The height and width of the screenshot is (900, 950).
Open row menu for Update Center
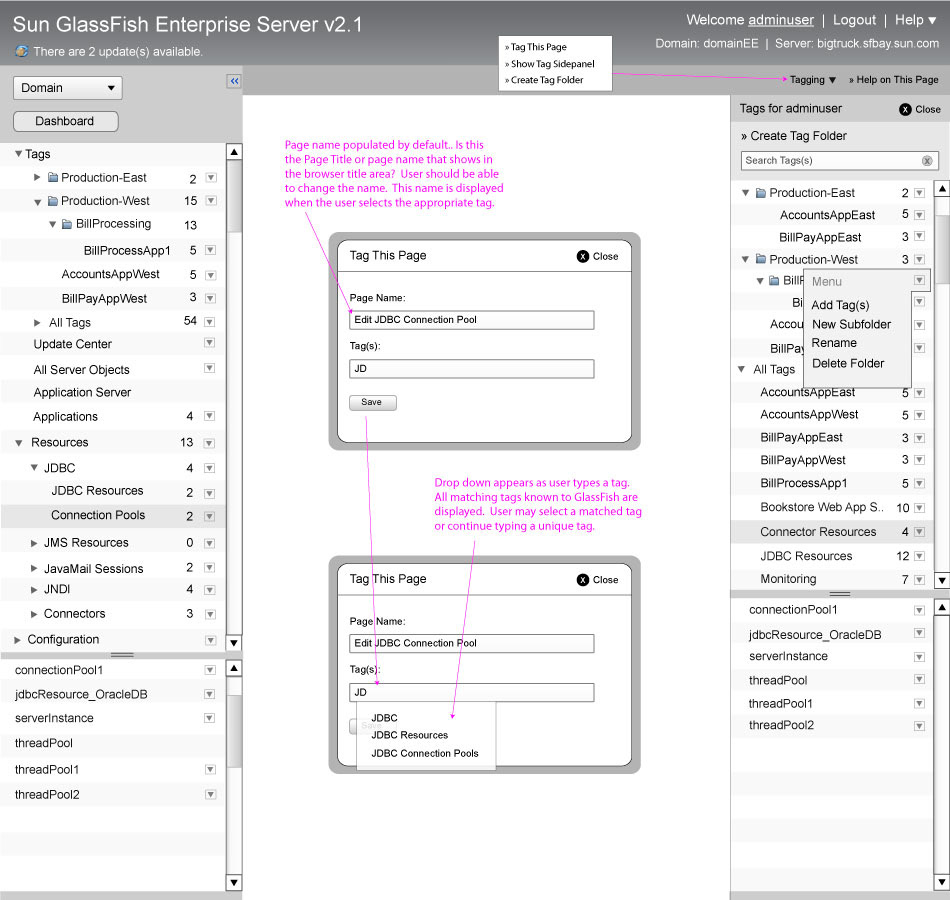point(210,343)
